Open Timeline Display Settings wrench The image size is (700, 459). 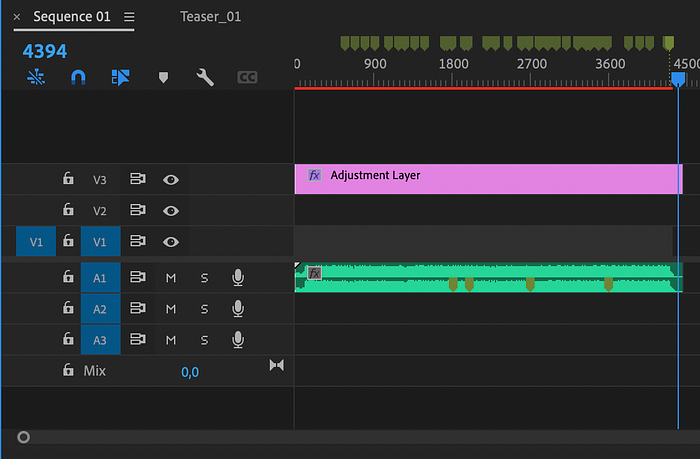(205, 77)
